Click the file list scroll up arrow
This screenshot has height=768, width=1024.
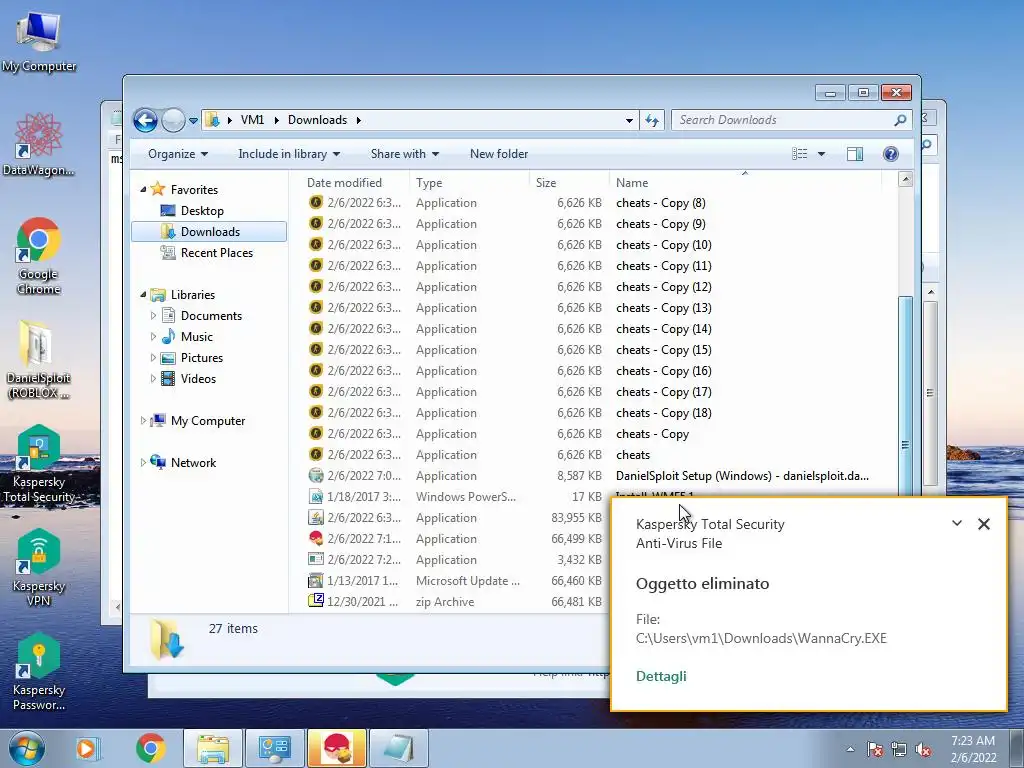905,179
